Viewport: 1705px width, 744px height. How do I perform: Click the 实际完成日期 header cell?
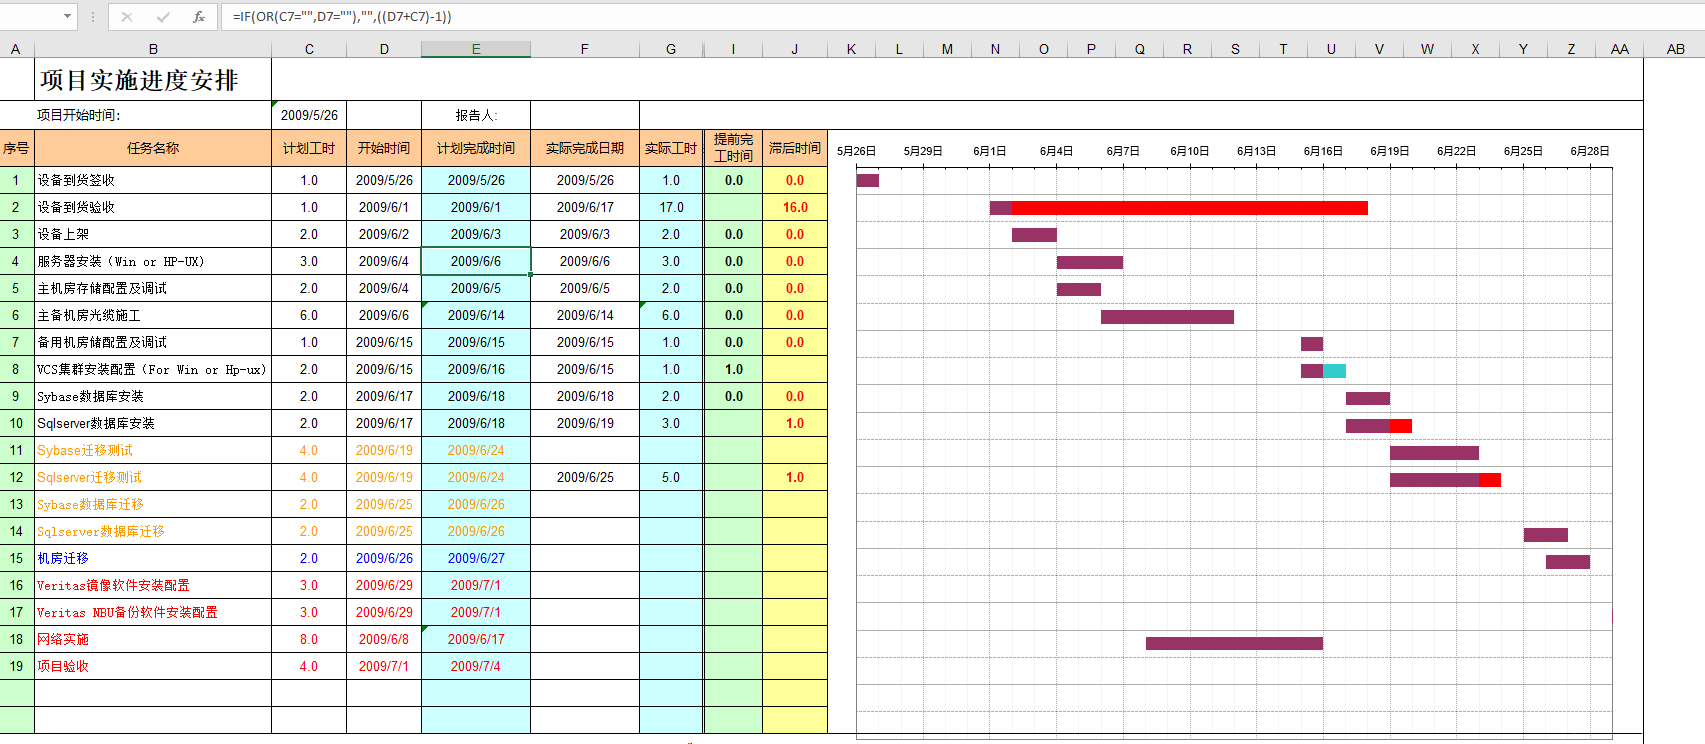(585, 148)
